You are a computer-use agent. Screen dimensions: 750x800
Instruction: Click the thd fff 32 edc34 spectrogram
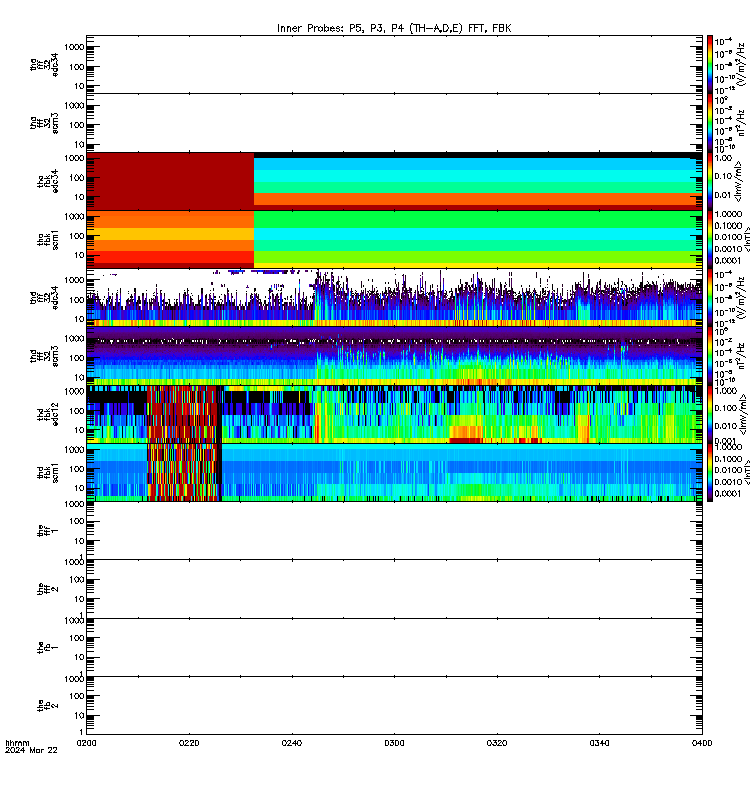394,298
